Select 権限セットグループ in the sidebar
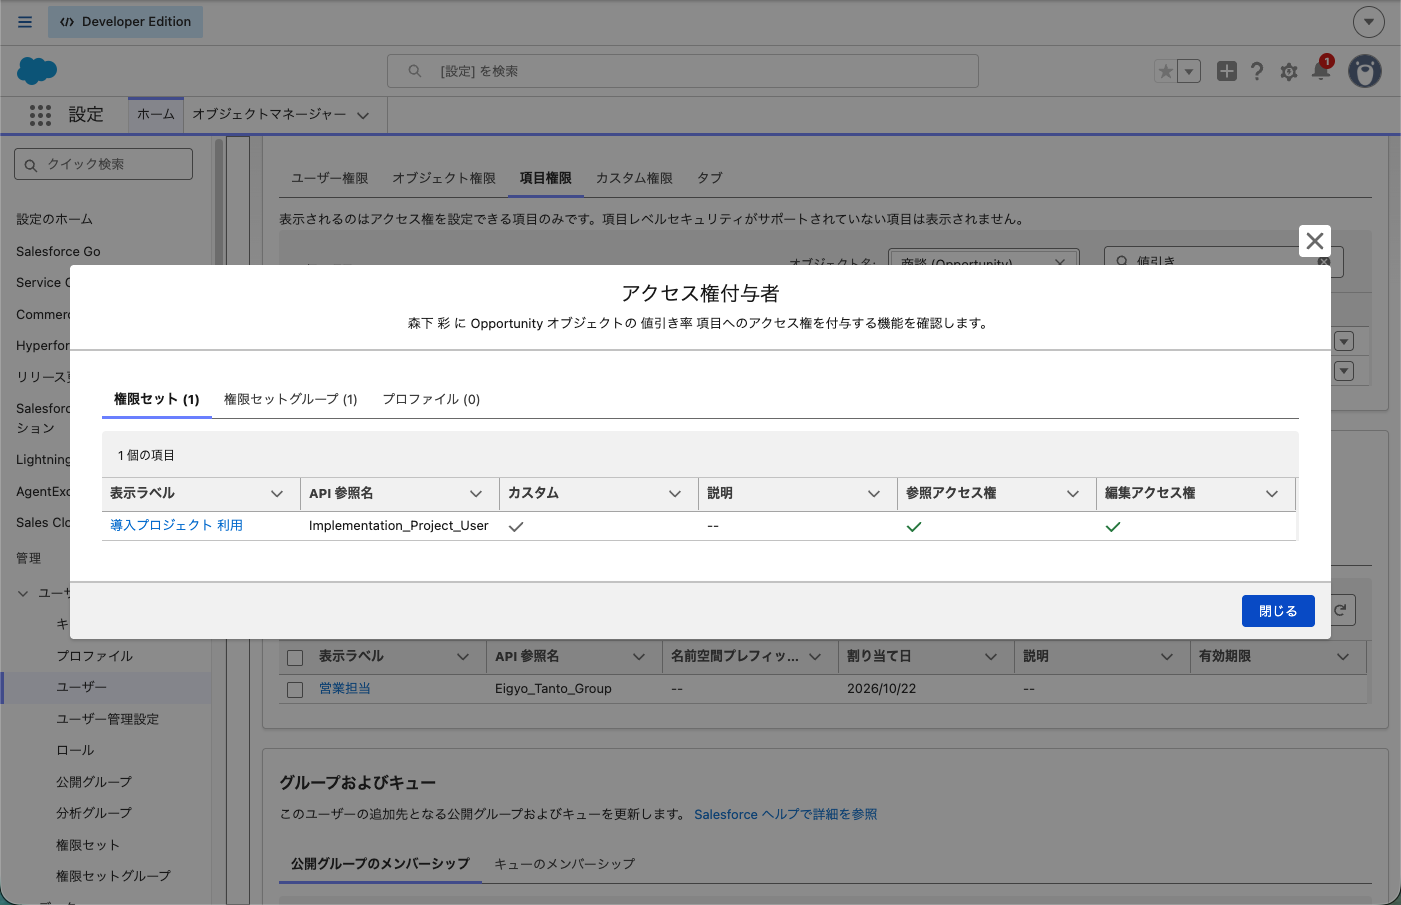1401x905 pixels. 113,876
